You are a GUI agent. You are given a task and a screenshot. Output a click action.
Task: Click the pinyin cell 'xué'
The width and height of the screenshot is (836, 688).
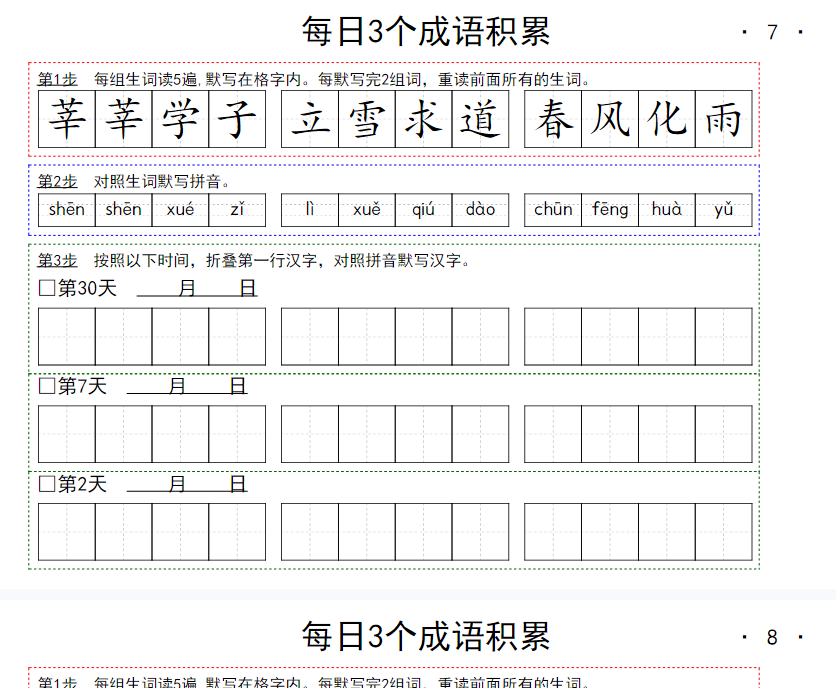tap(180, 210)
